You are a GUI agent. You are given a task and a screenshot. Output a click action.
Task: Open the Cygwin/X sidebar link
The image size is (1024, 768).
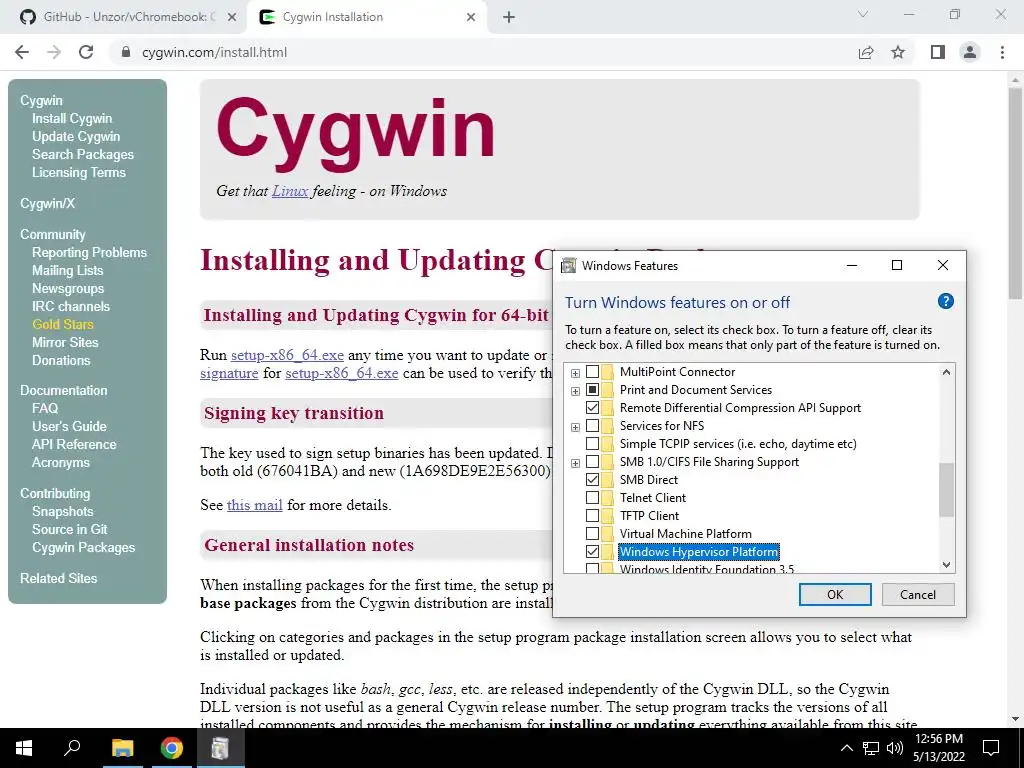click(x=48, y=203)
